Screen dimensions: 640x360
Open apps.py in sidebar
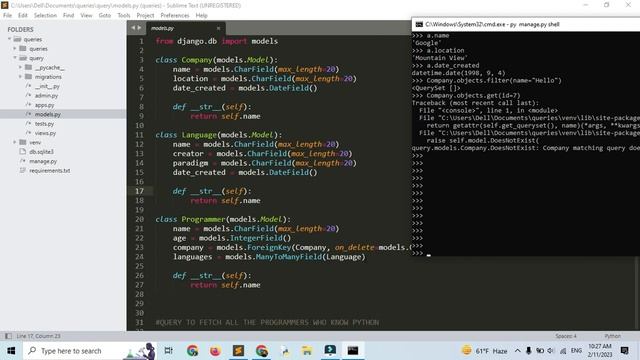pos(44,105)
